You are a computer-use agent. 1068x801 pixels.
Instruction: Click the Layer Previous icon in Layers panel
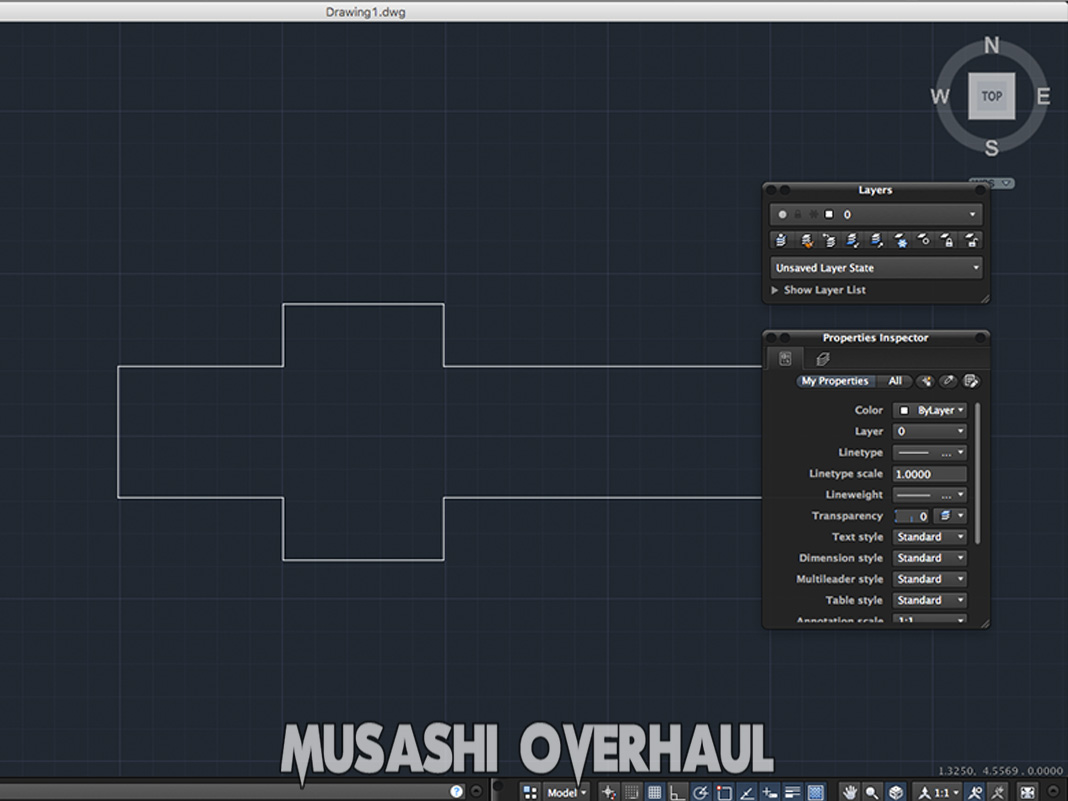(x=829, y=240)
